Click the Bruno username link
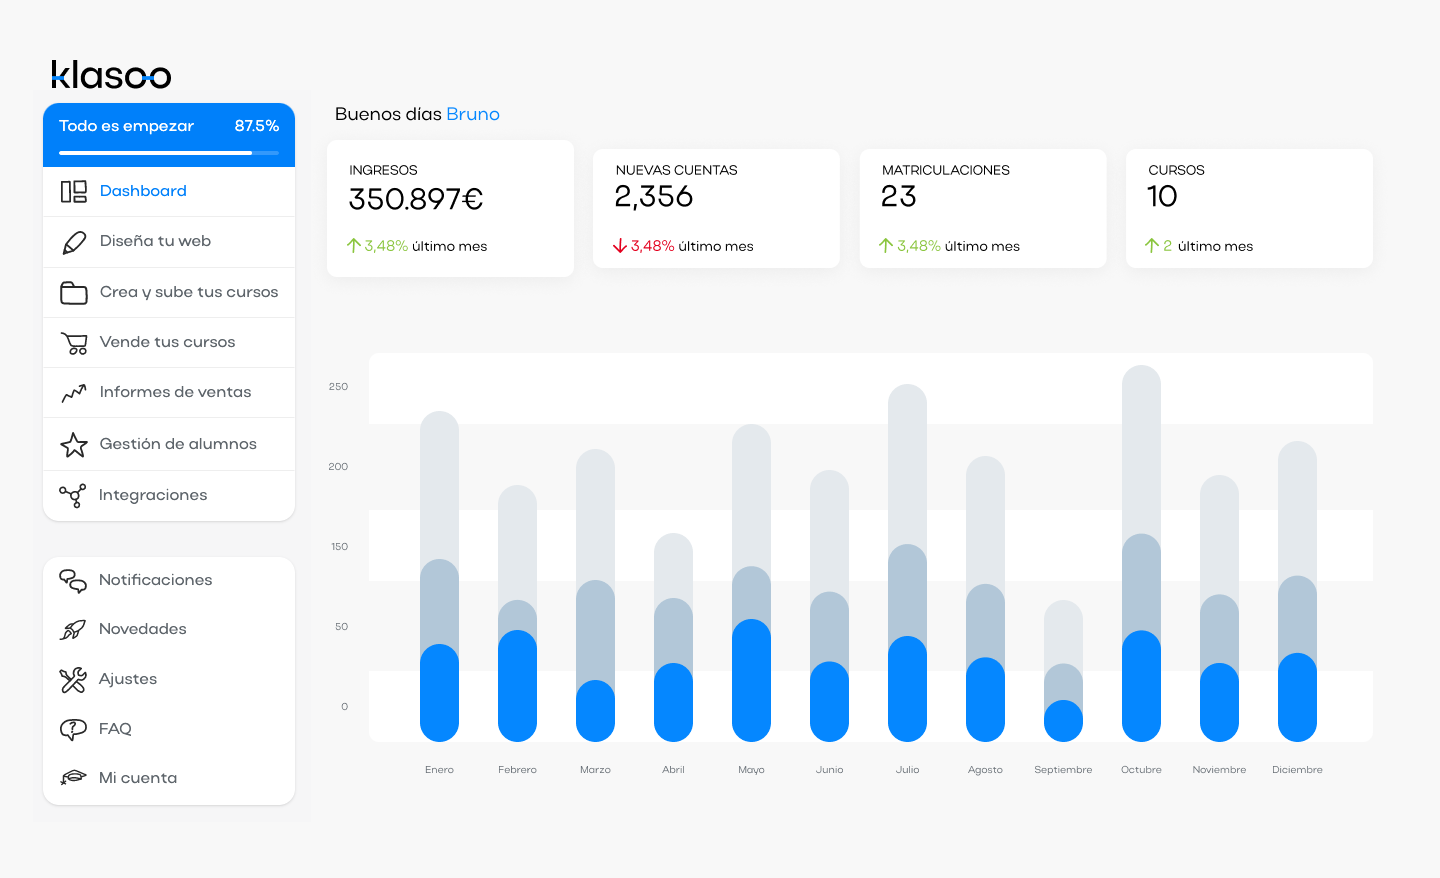This screenshot has height=878, width=1440. click(x=473, y=114)
